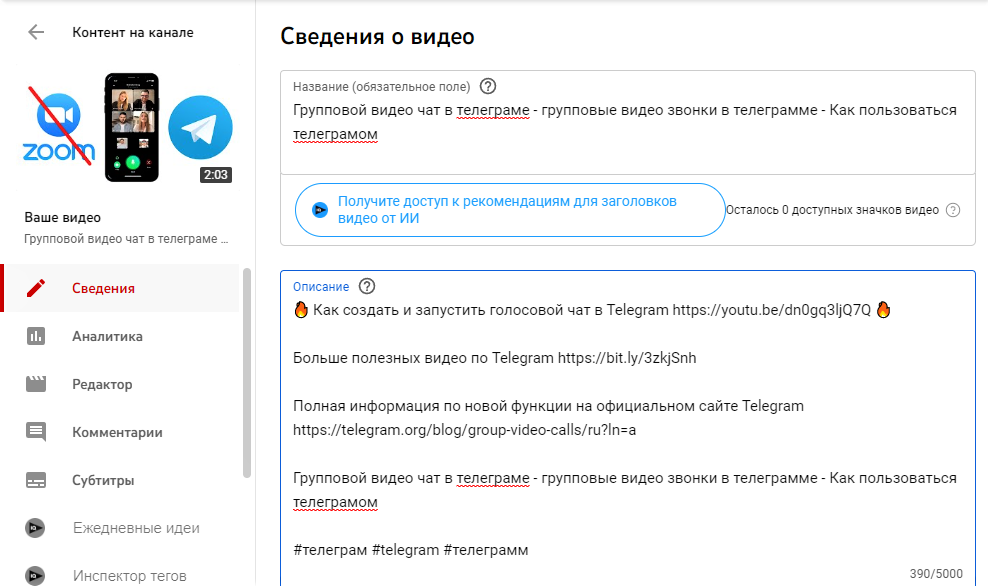Viewport: 988px width, 586px height.
Task: Show help for the Название field
Action: (488, 86)
